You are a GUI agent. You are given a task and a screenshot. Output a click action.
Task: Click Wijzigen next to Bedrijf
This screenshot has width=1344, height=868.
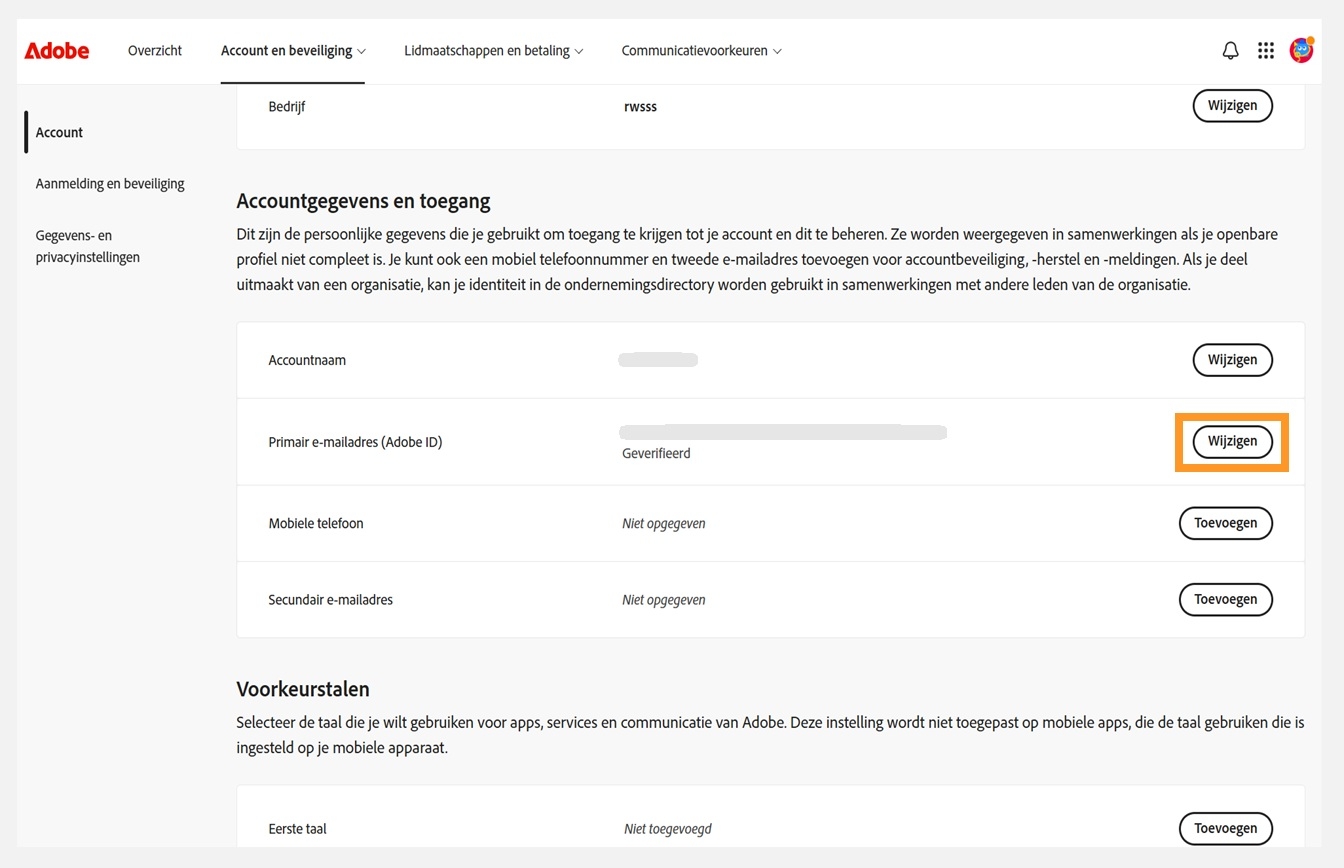pos(1232,105)
